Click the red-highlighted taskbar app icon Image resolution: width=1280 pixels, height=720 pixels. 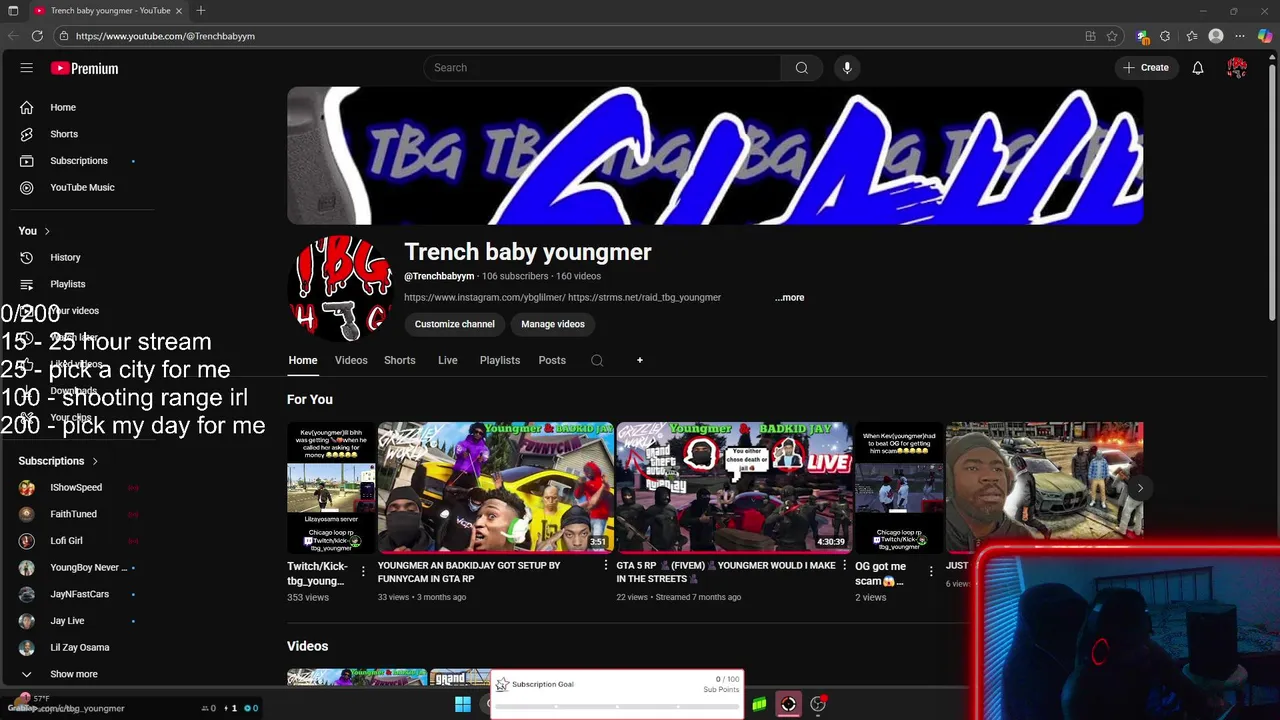[788, 705]
